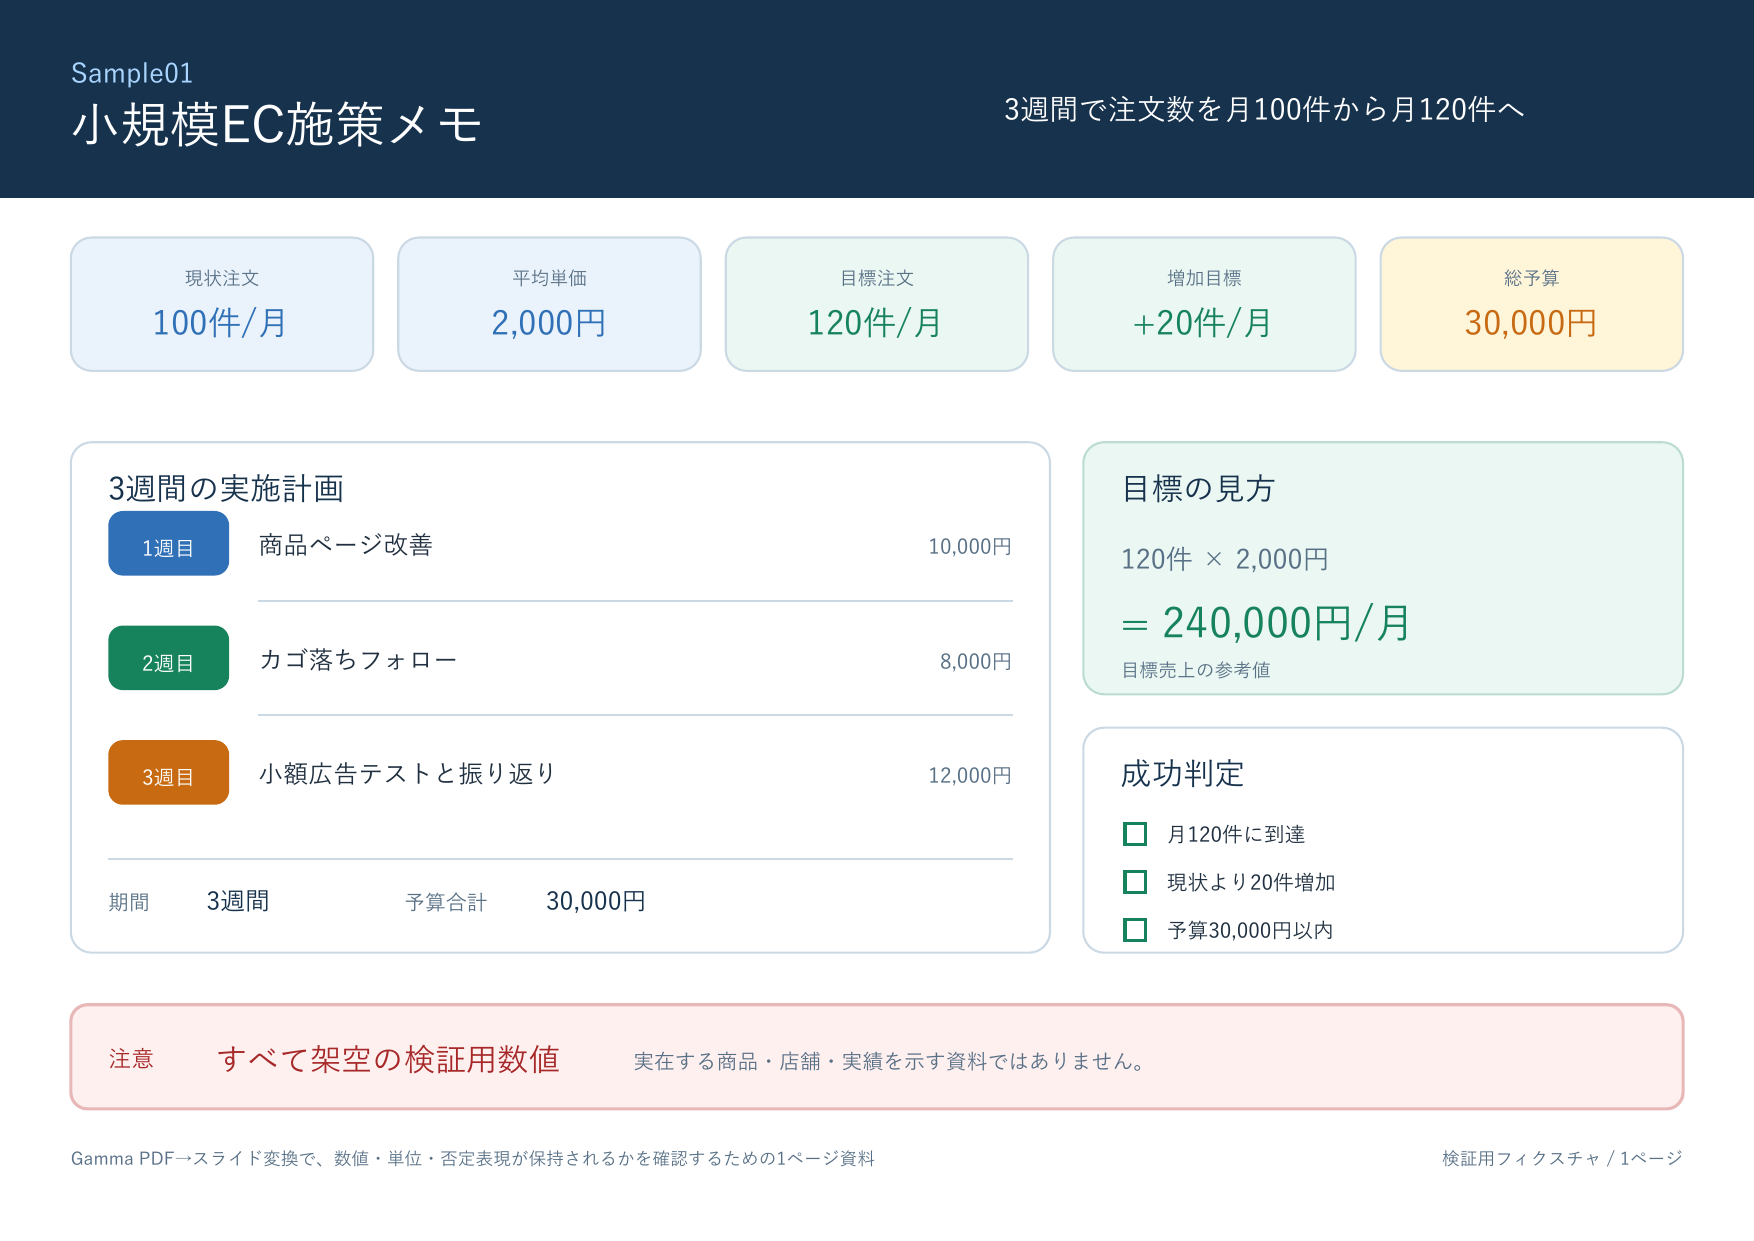Click the 予算合計 label
The image size is (1754, 1241).
point(446,902)
